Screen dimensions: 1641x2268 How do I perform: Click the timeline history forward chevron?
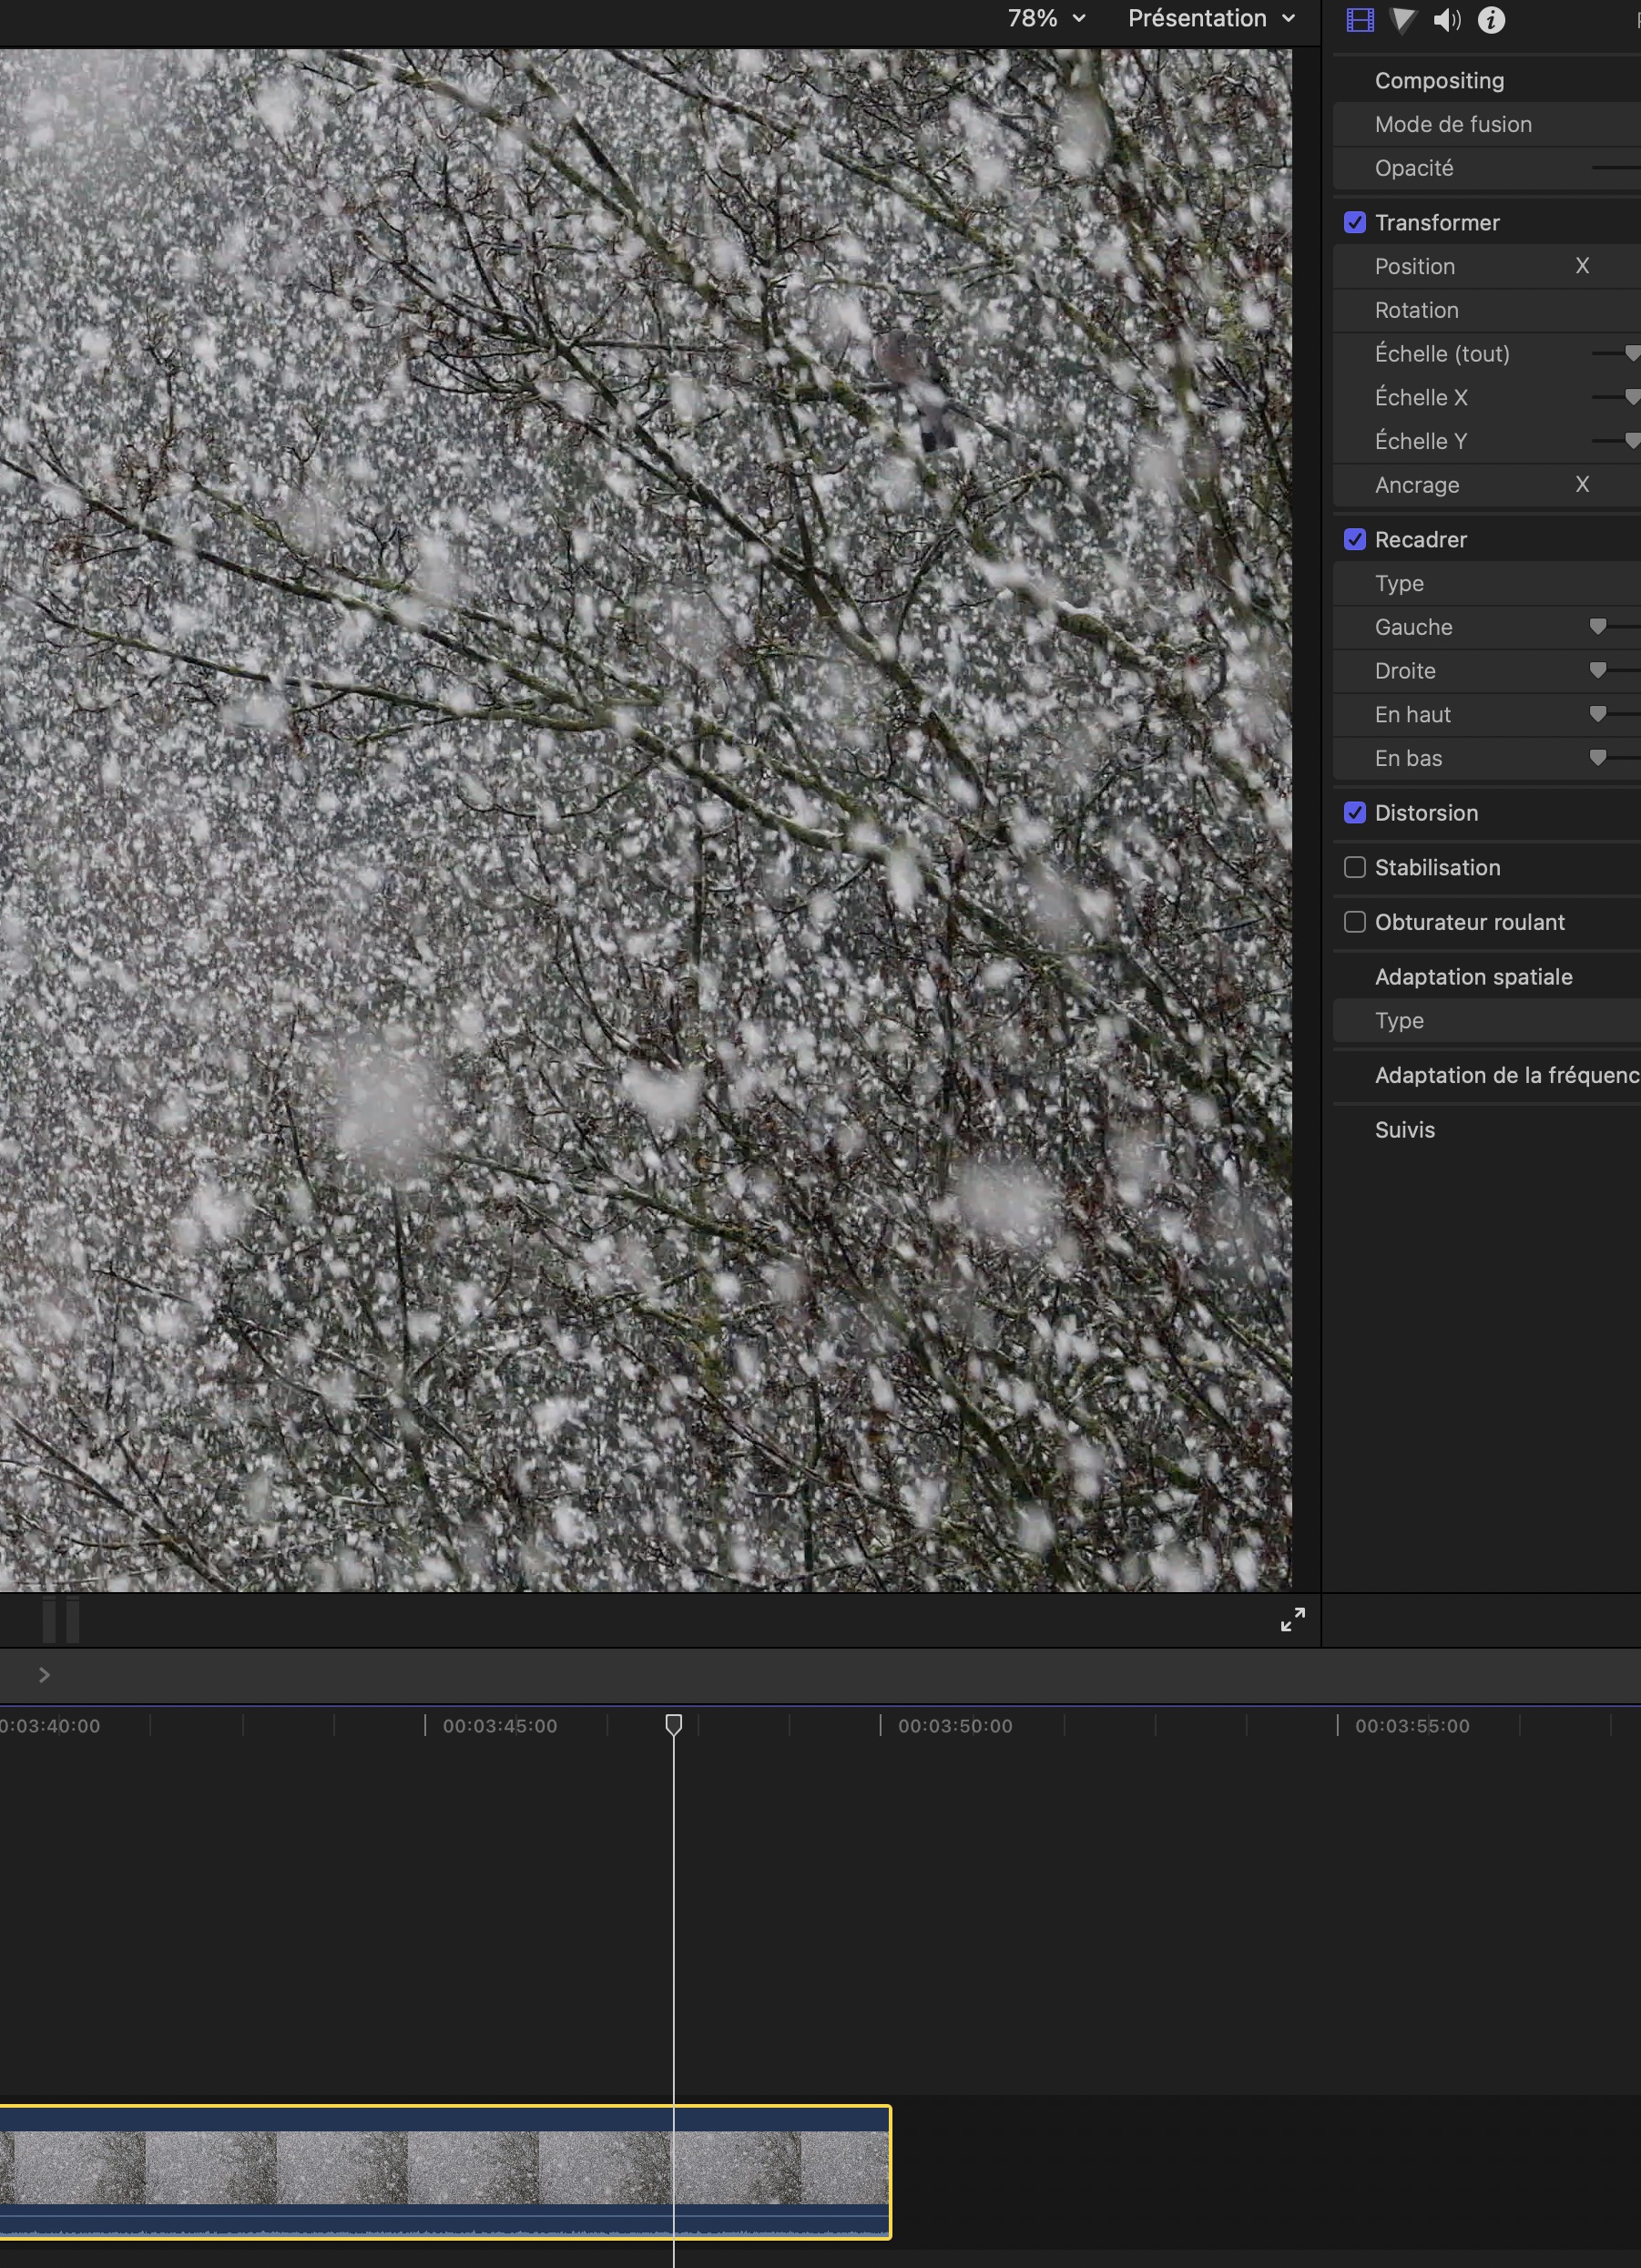tap(44, 1675)
